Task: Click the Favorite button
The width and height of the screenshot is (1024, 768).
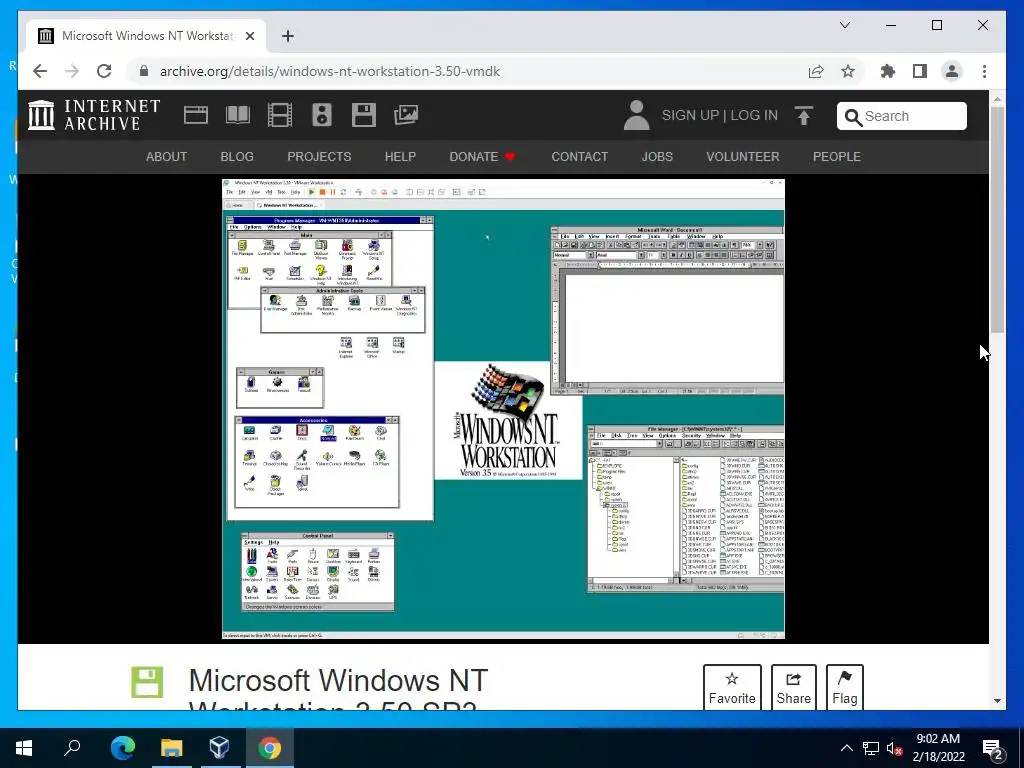Action: pos(732,687)
